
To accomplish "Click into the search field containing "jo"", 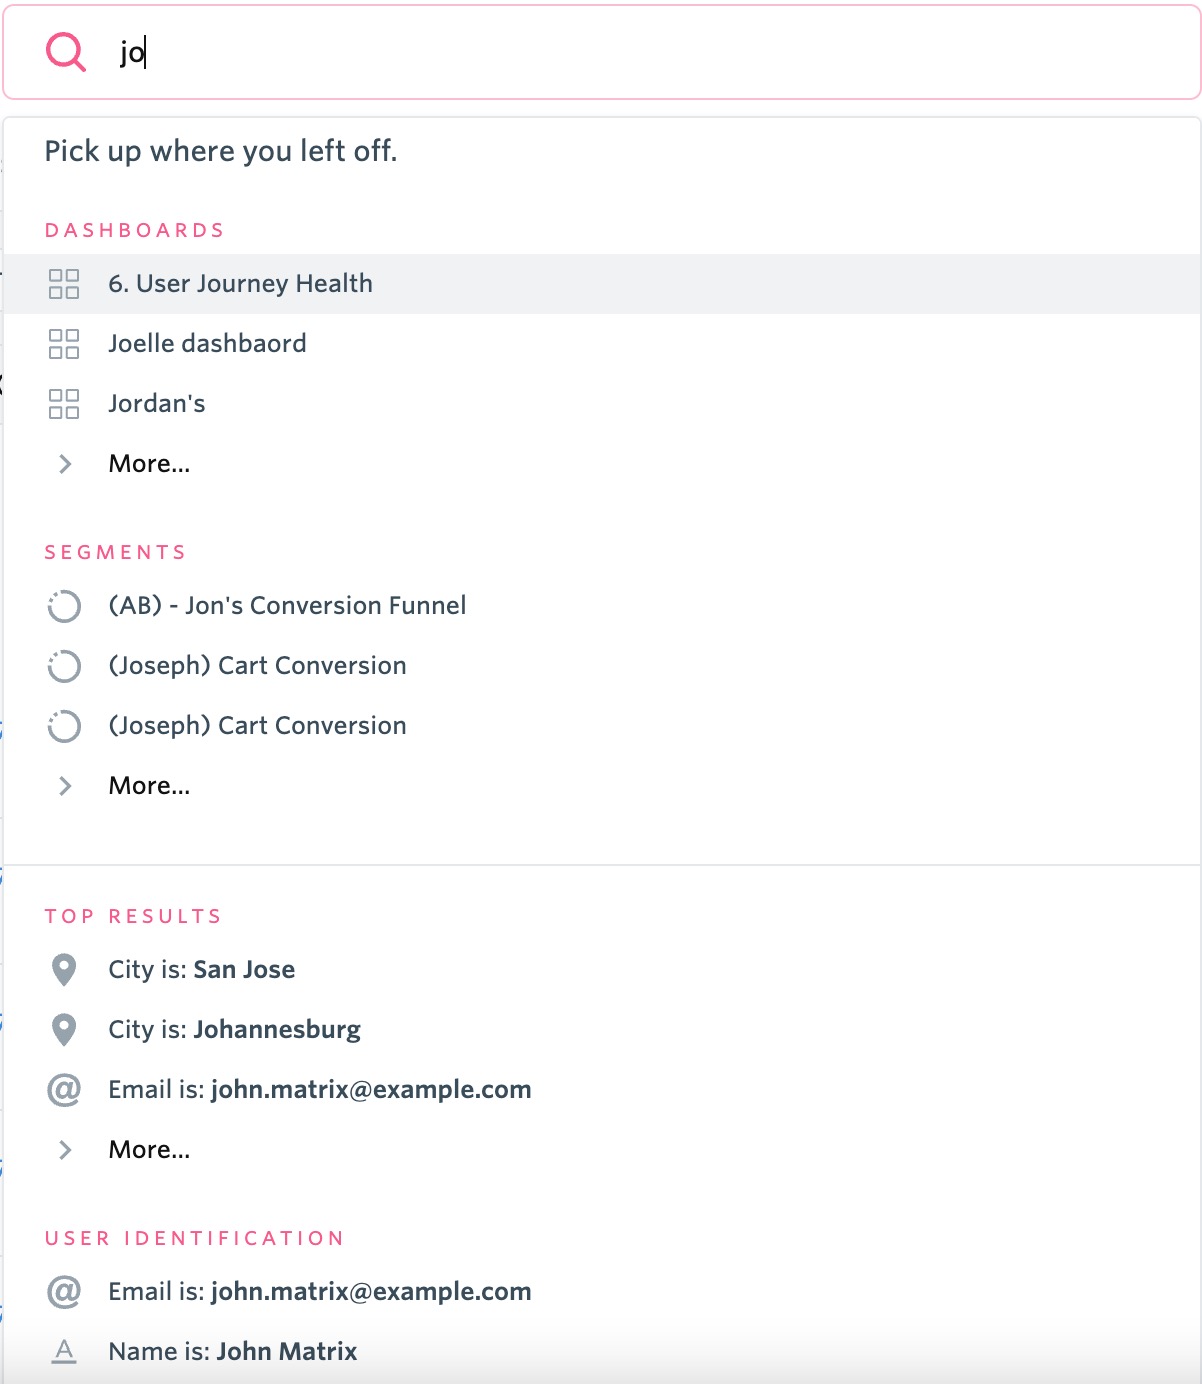I will 602,52.
